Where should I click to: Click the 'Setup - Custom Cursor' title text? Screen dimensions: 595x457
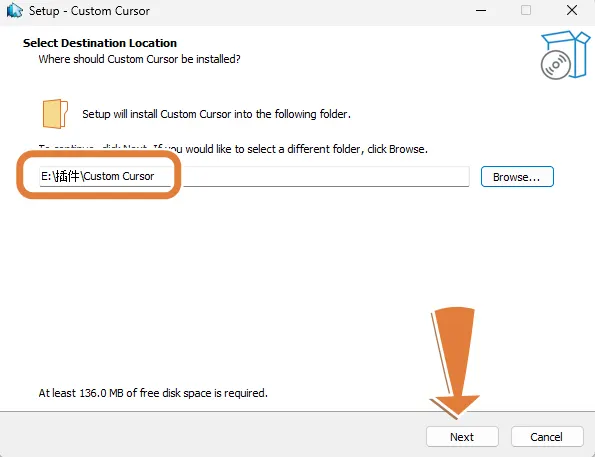[x=89, y=11]
